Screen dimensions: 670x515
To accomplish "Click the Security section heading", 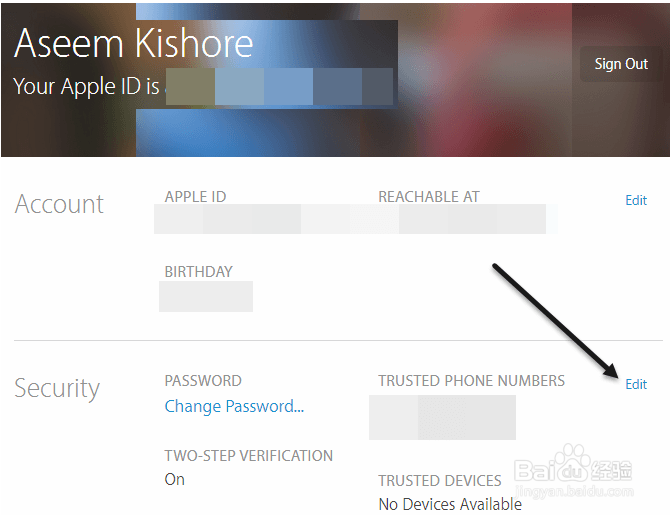I will (57, 388).
